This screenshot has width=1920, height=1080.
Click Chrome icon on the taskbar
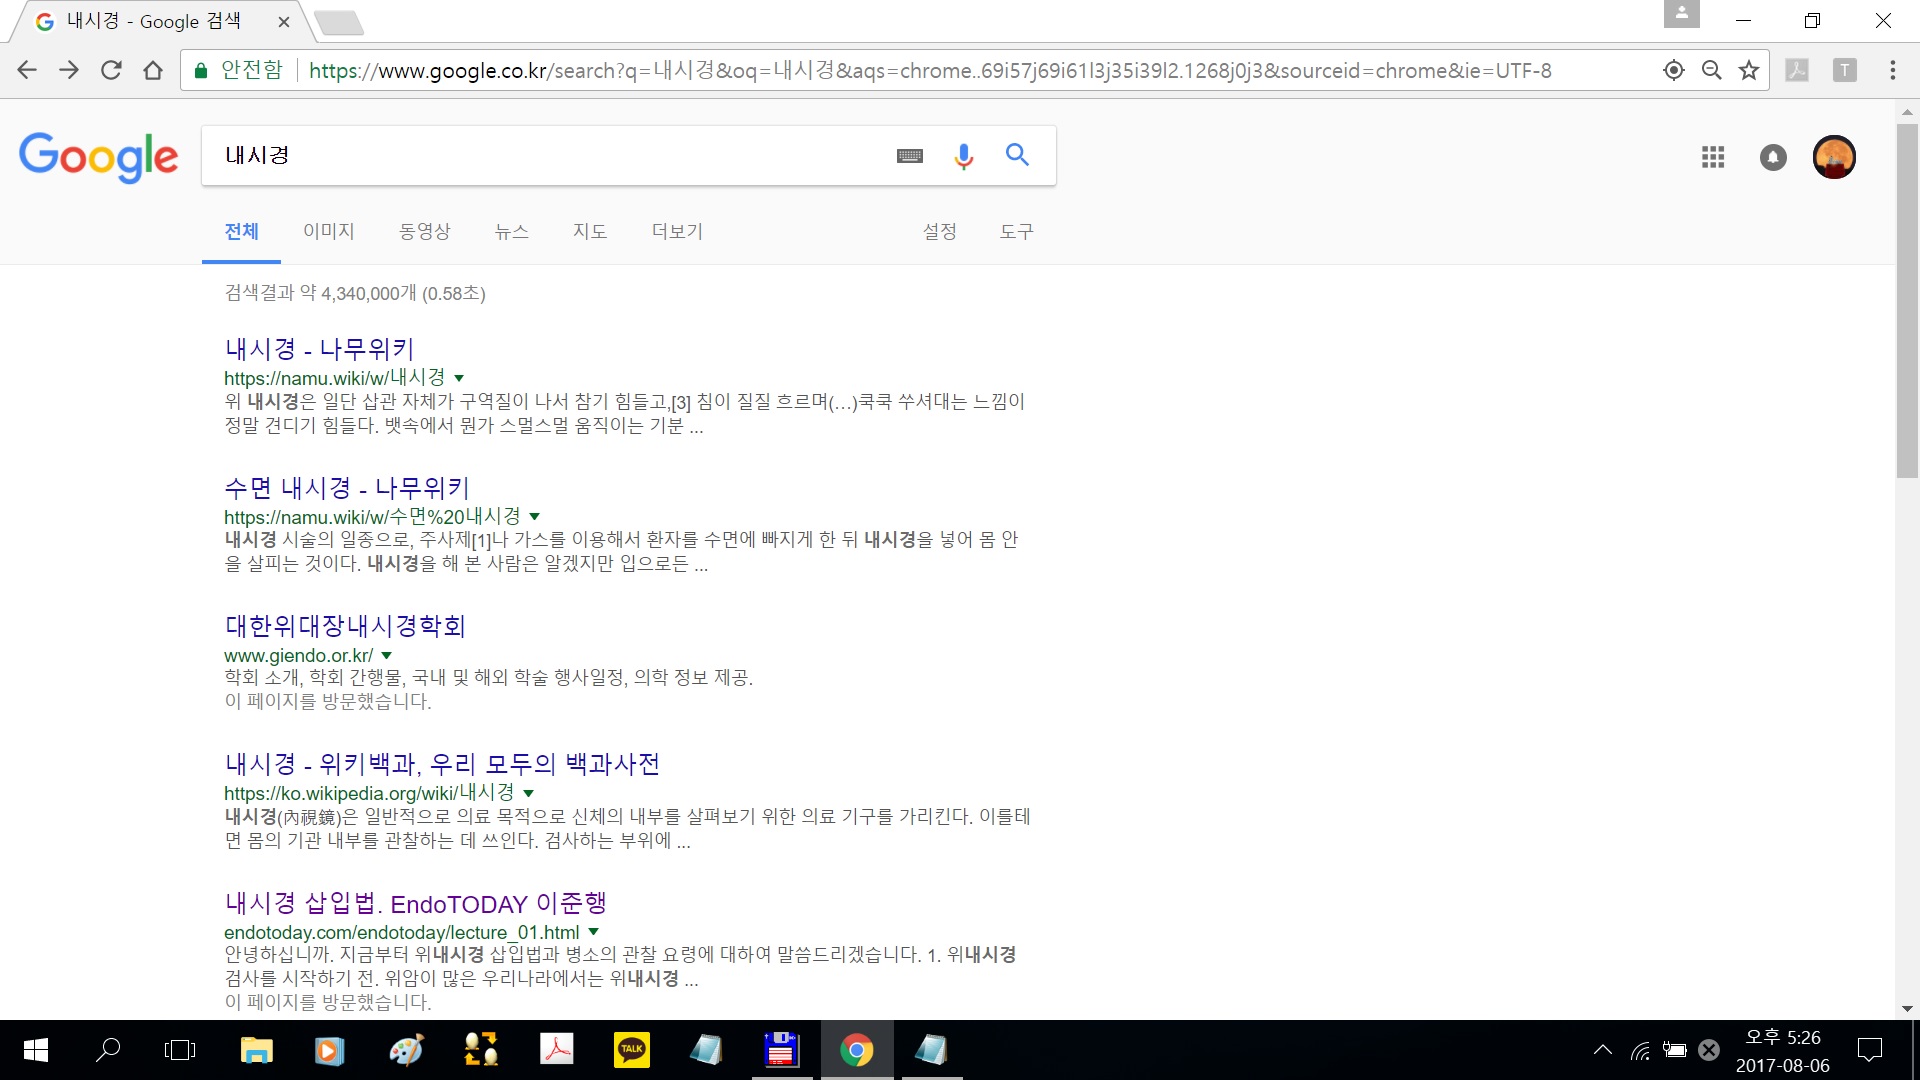(x=856, y=1050)
